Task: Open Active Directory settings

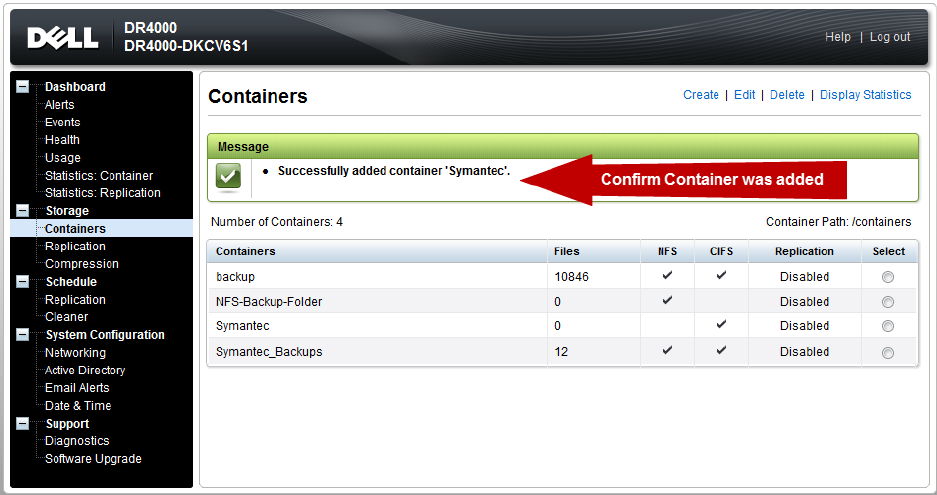Action: (x=85, y=370)
